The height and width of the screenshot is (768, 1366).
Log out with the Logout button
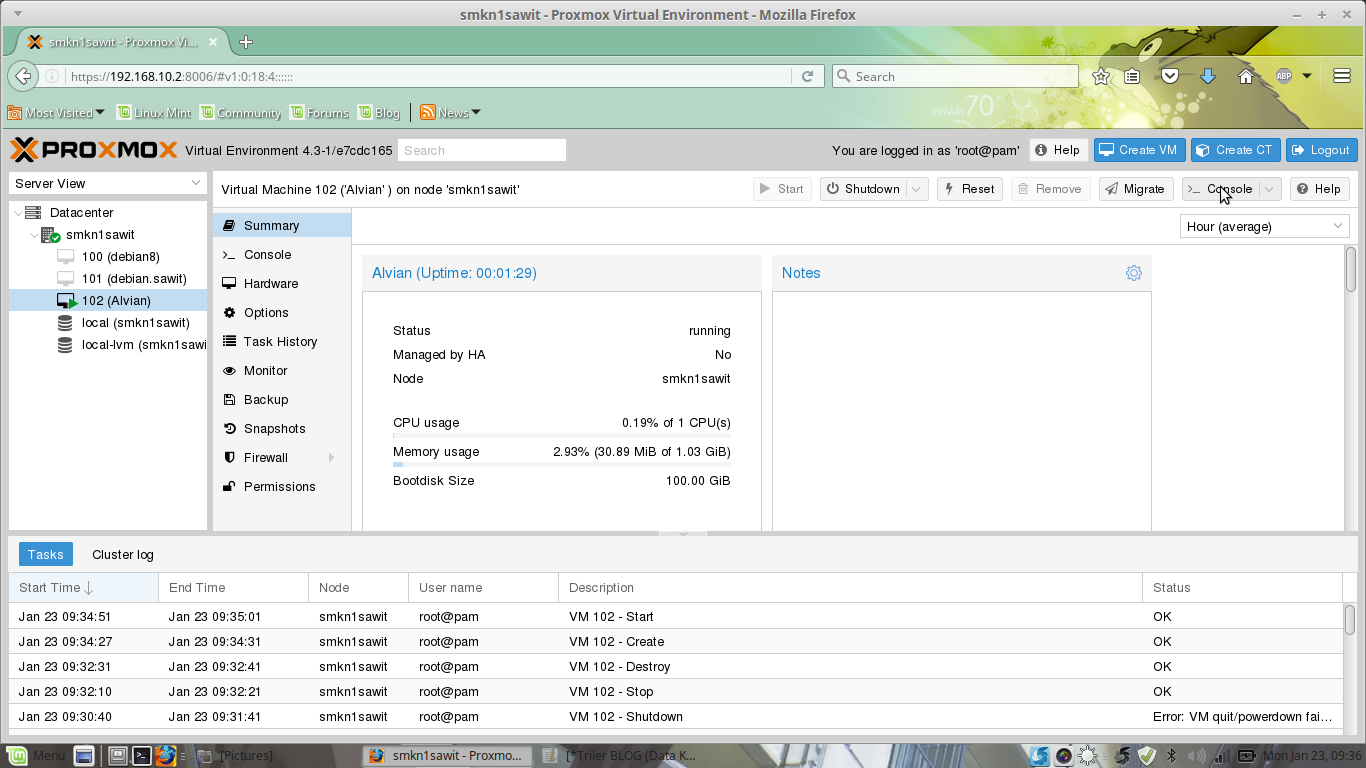(x=1321, y=150)
